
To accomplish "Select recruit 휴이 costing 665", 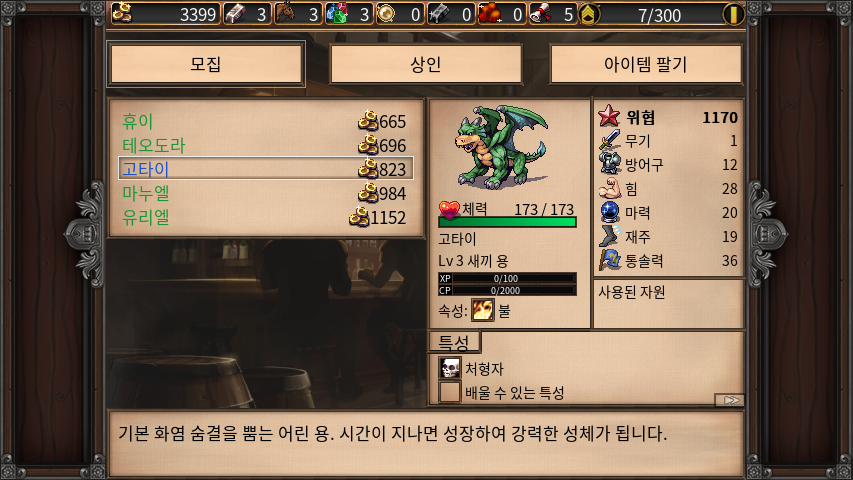I will (265, 121).
